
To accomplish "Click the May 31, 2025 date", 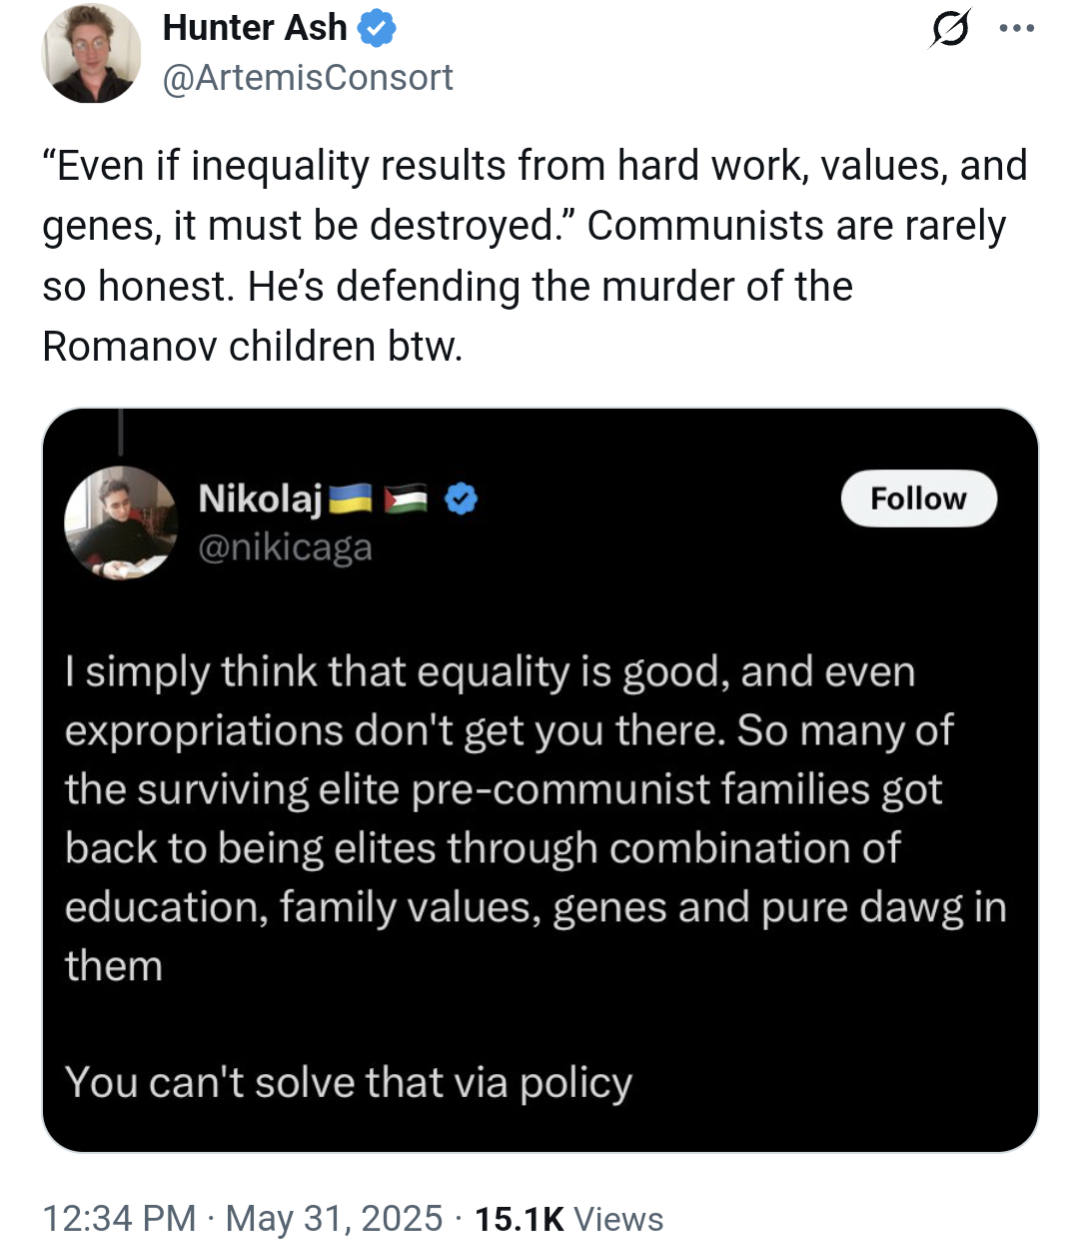I will 334,1218.
